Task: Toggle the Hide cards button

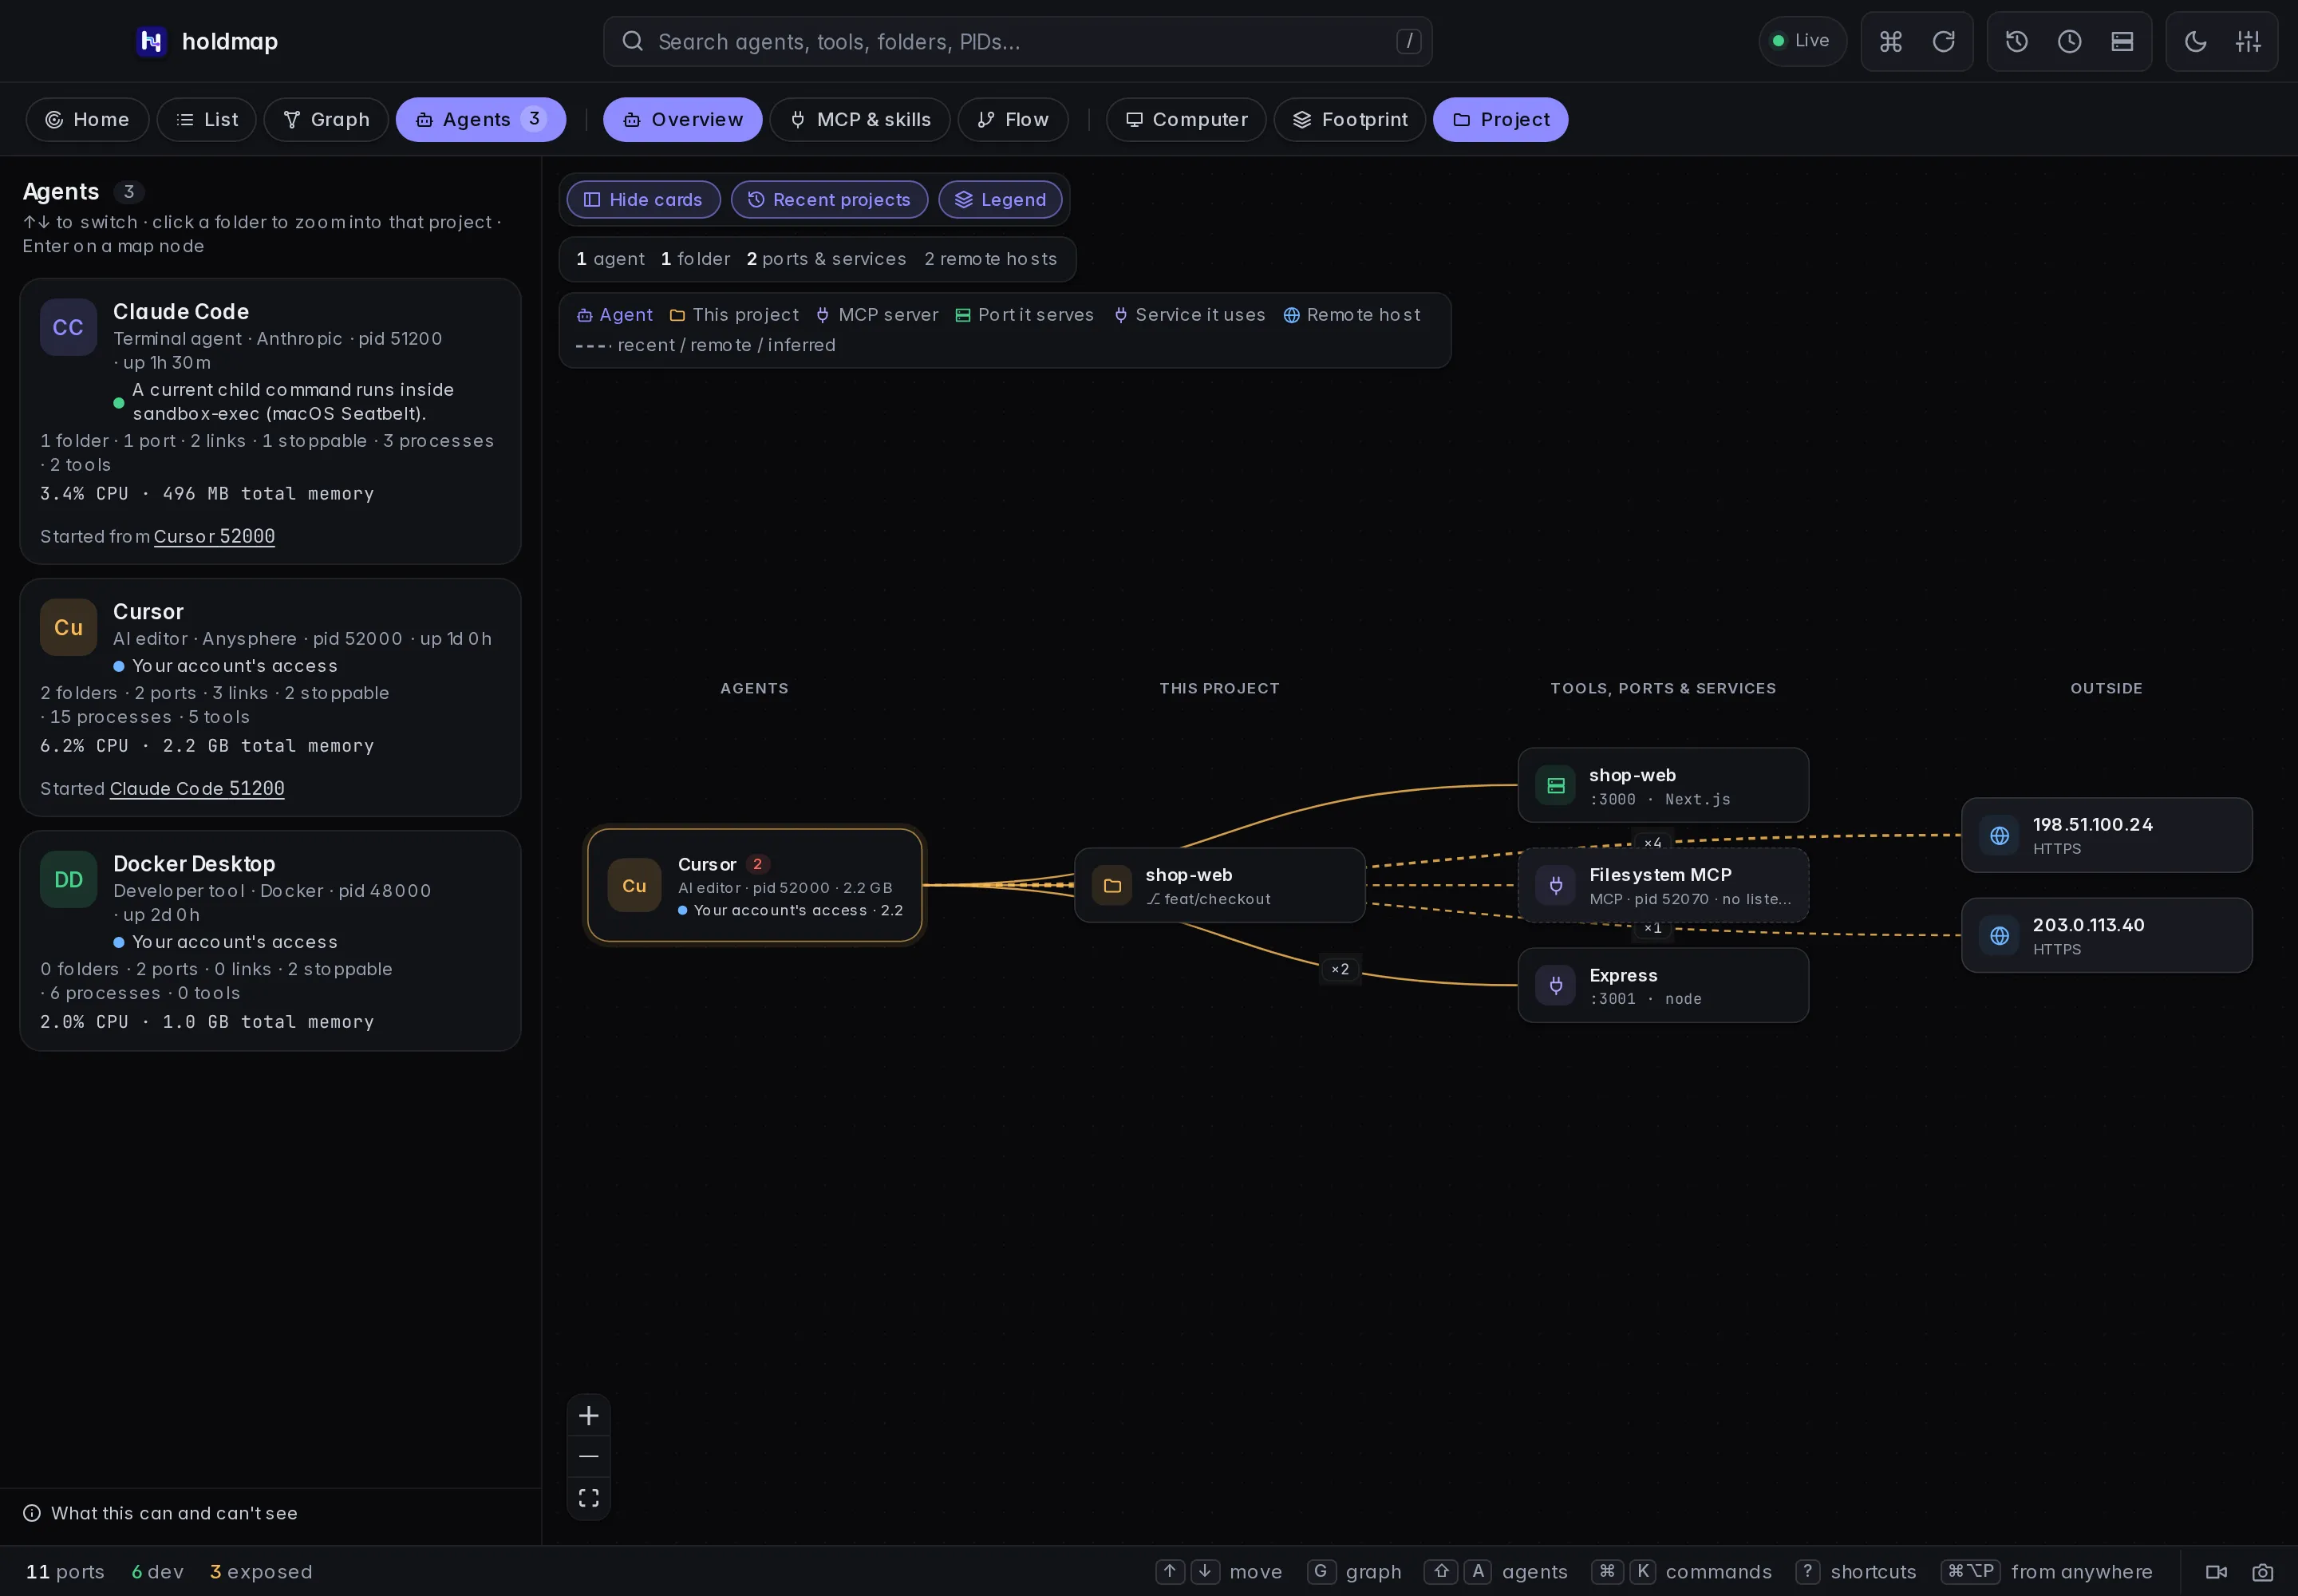Action: tap(643, 199)
